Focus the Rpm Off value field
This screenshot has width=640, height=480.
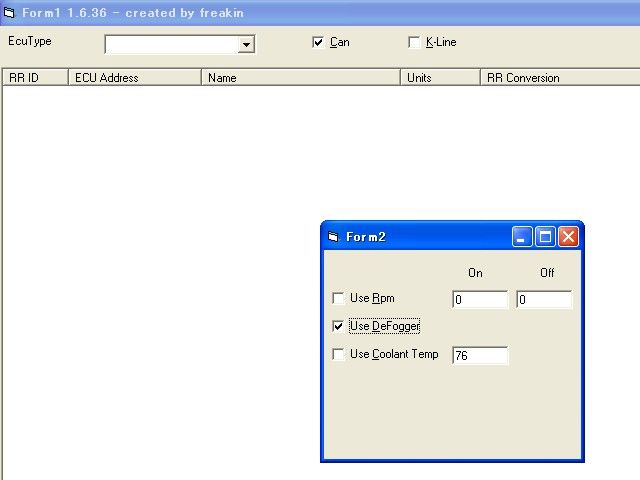pyautogui.click(x=544, y=300)
